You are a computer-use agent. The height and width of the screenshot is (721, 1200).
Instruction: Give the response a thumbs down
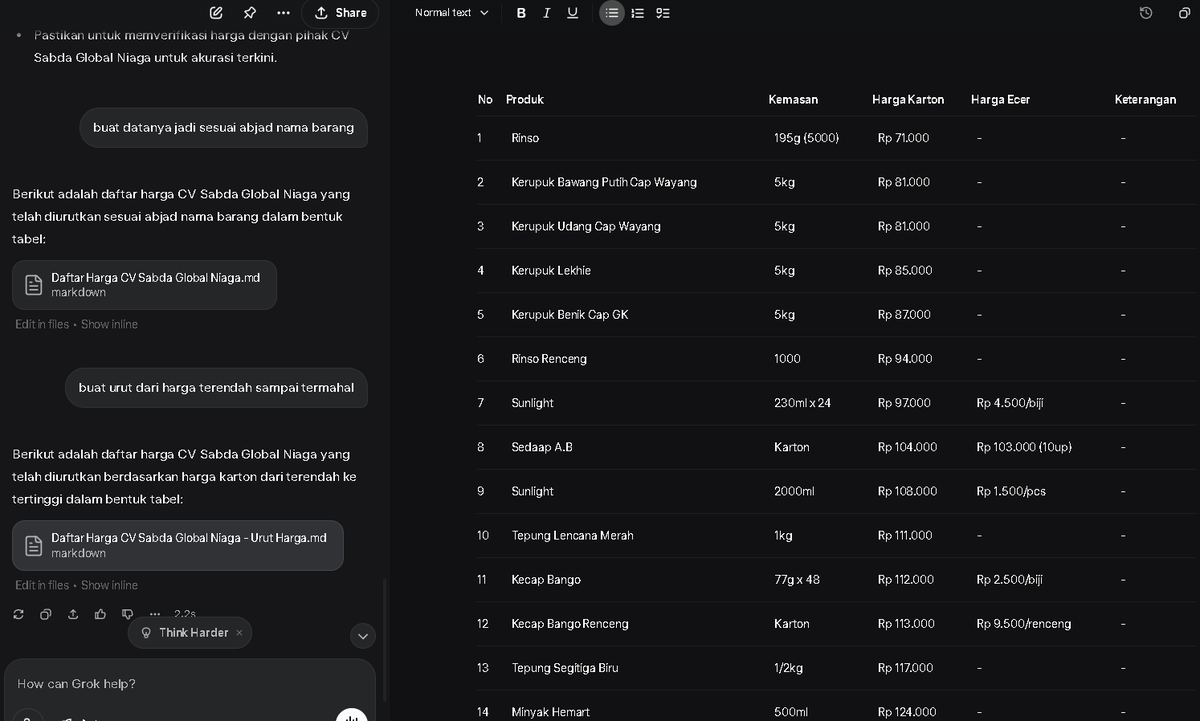tap(127, 614)
